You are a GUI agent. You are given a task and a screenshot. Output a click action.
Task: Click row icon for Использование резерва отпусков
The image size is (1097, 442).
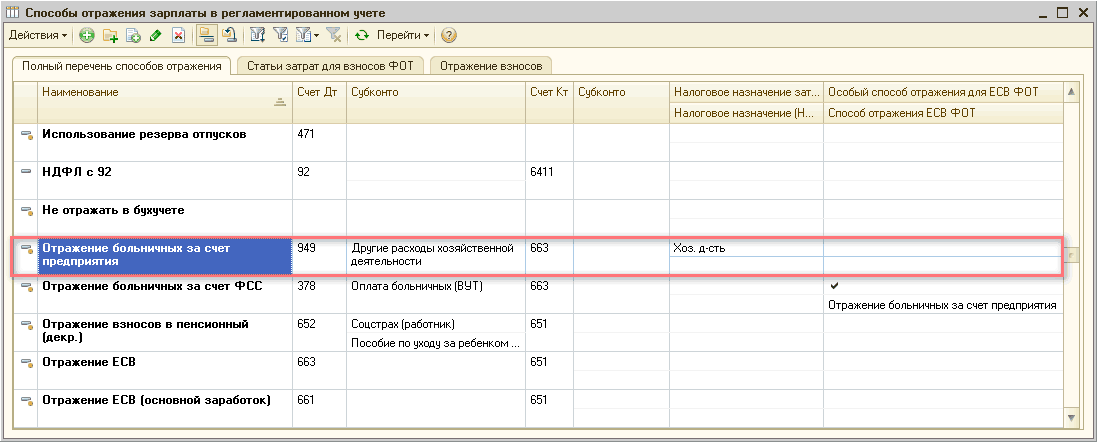(x=27, y=134)
